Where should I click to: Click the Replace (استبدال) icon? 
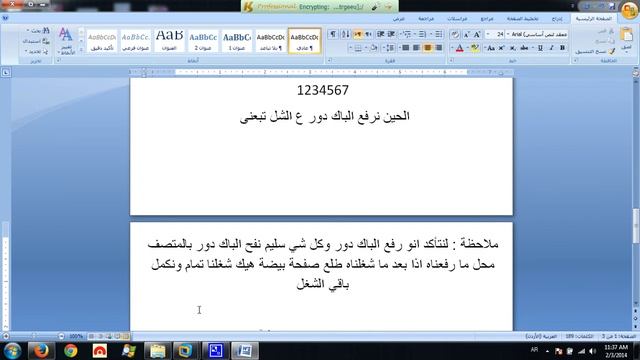(46, 41)
